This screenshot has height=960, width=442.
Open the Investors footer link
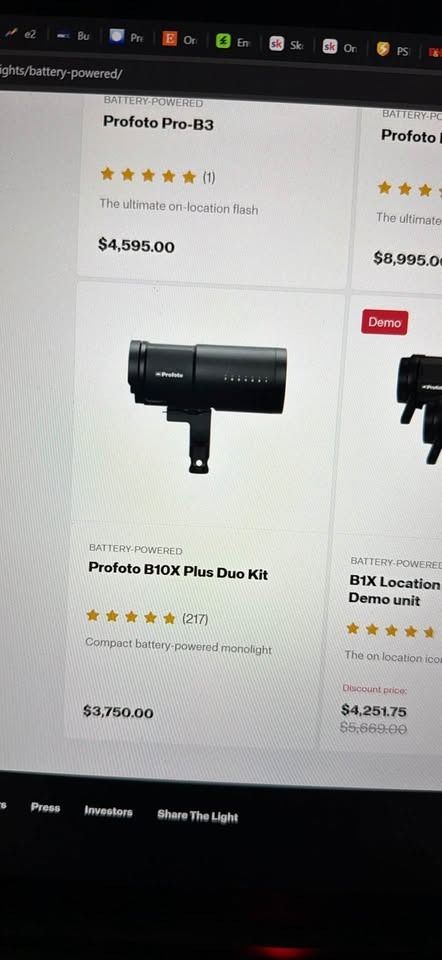108,812
